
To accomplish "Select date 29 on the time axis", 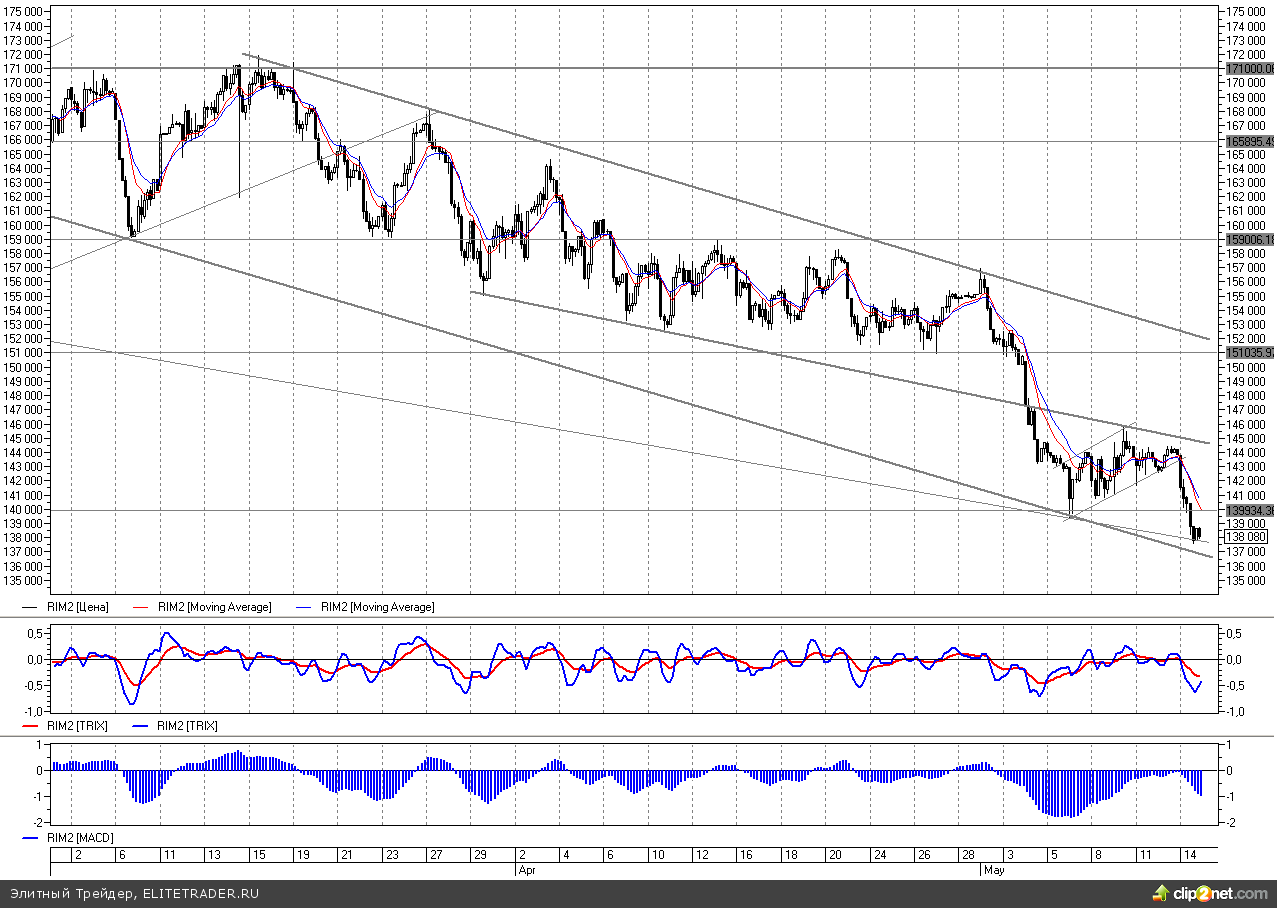I will pyautogui.click(x=481, y=856).
